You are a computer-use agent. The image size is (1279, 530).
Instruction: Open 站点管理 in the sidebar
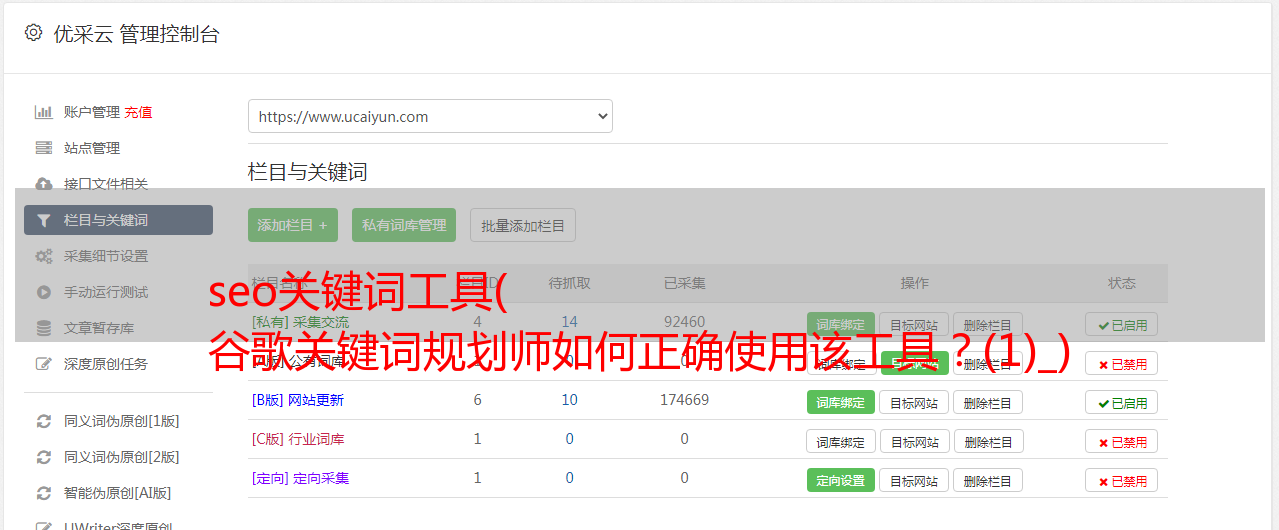(x=92, y=148)
